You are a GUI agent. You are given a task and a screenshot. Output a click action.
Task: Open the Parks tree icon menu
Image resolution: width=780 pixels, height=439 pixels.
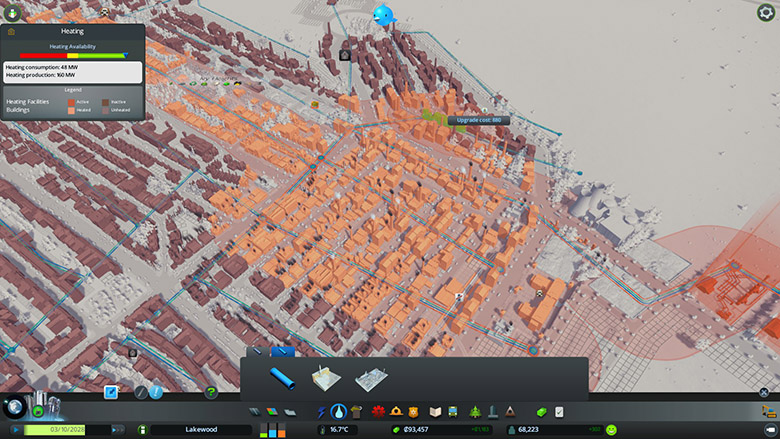point(475,412)
